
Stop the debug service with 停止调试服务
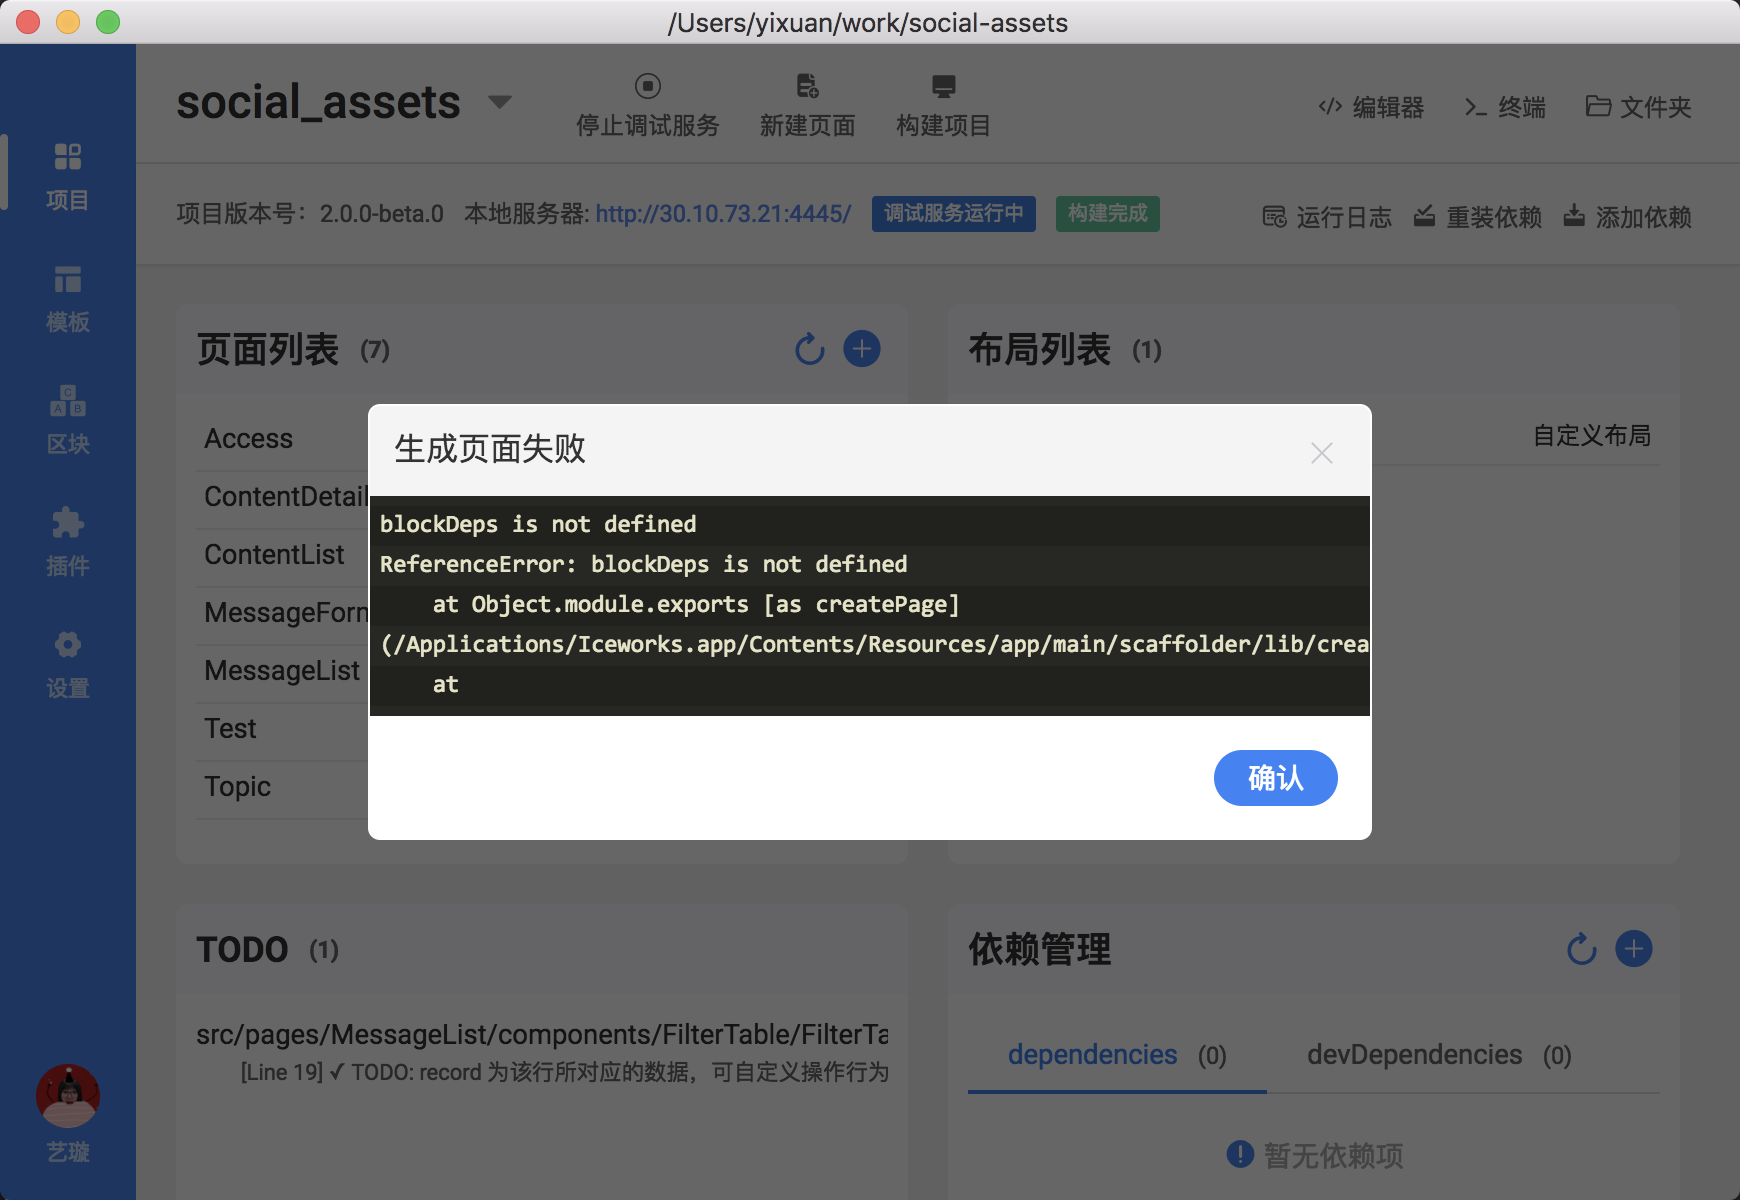[x=647, y=104]
